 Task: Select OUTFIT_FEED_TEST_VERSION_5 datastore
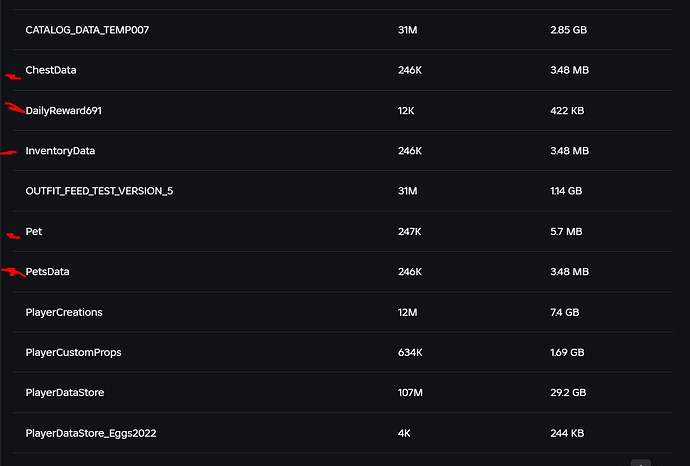click(x=99, y=191)
